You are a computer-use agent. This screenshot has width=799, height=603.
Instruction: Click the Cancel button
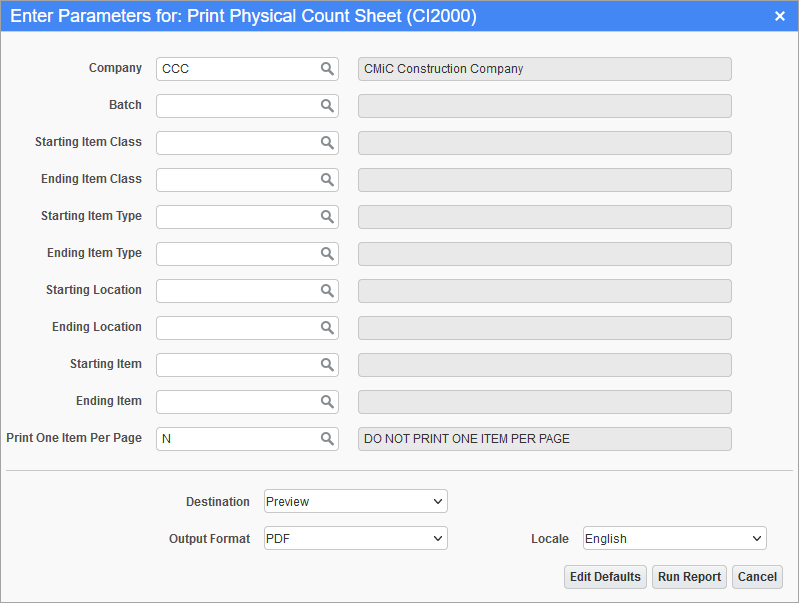point(757,577)
